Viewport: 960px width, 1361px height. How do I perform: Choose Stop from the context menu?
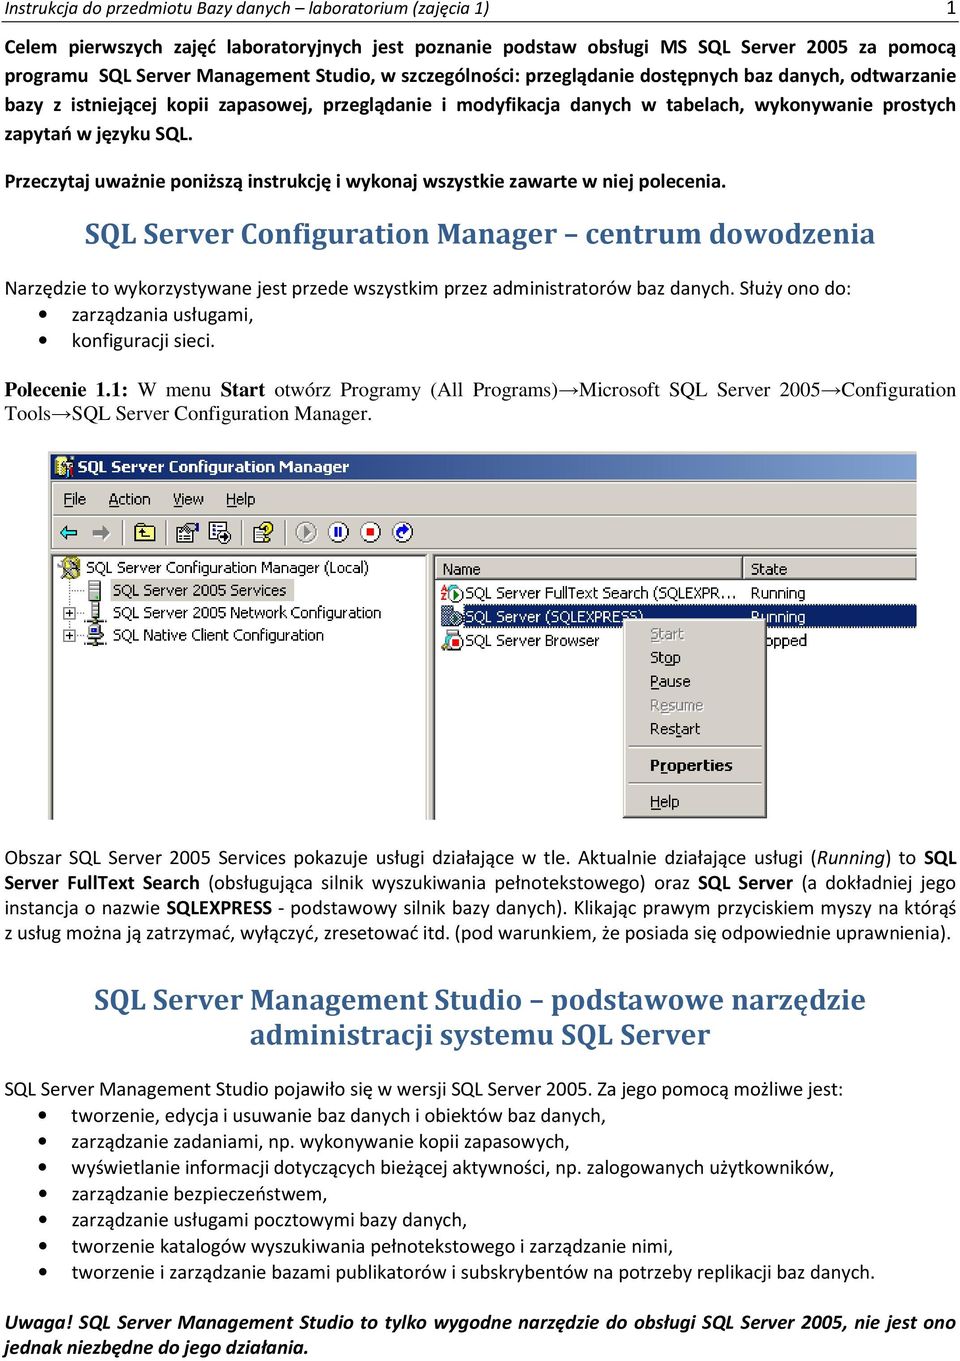(x=665, y=657)
